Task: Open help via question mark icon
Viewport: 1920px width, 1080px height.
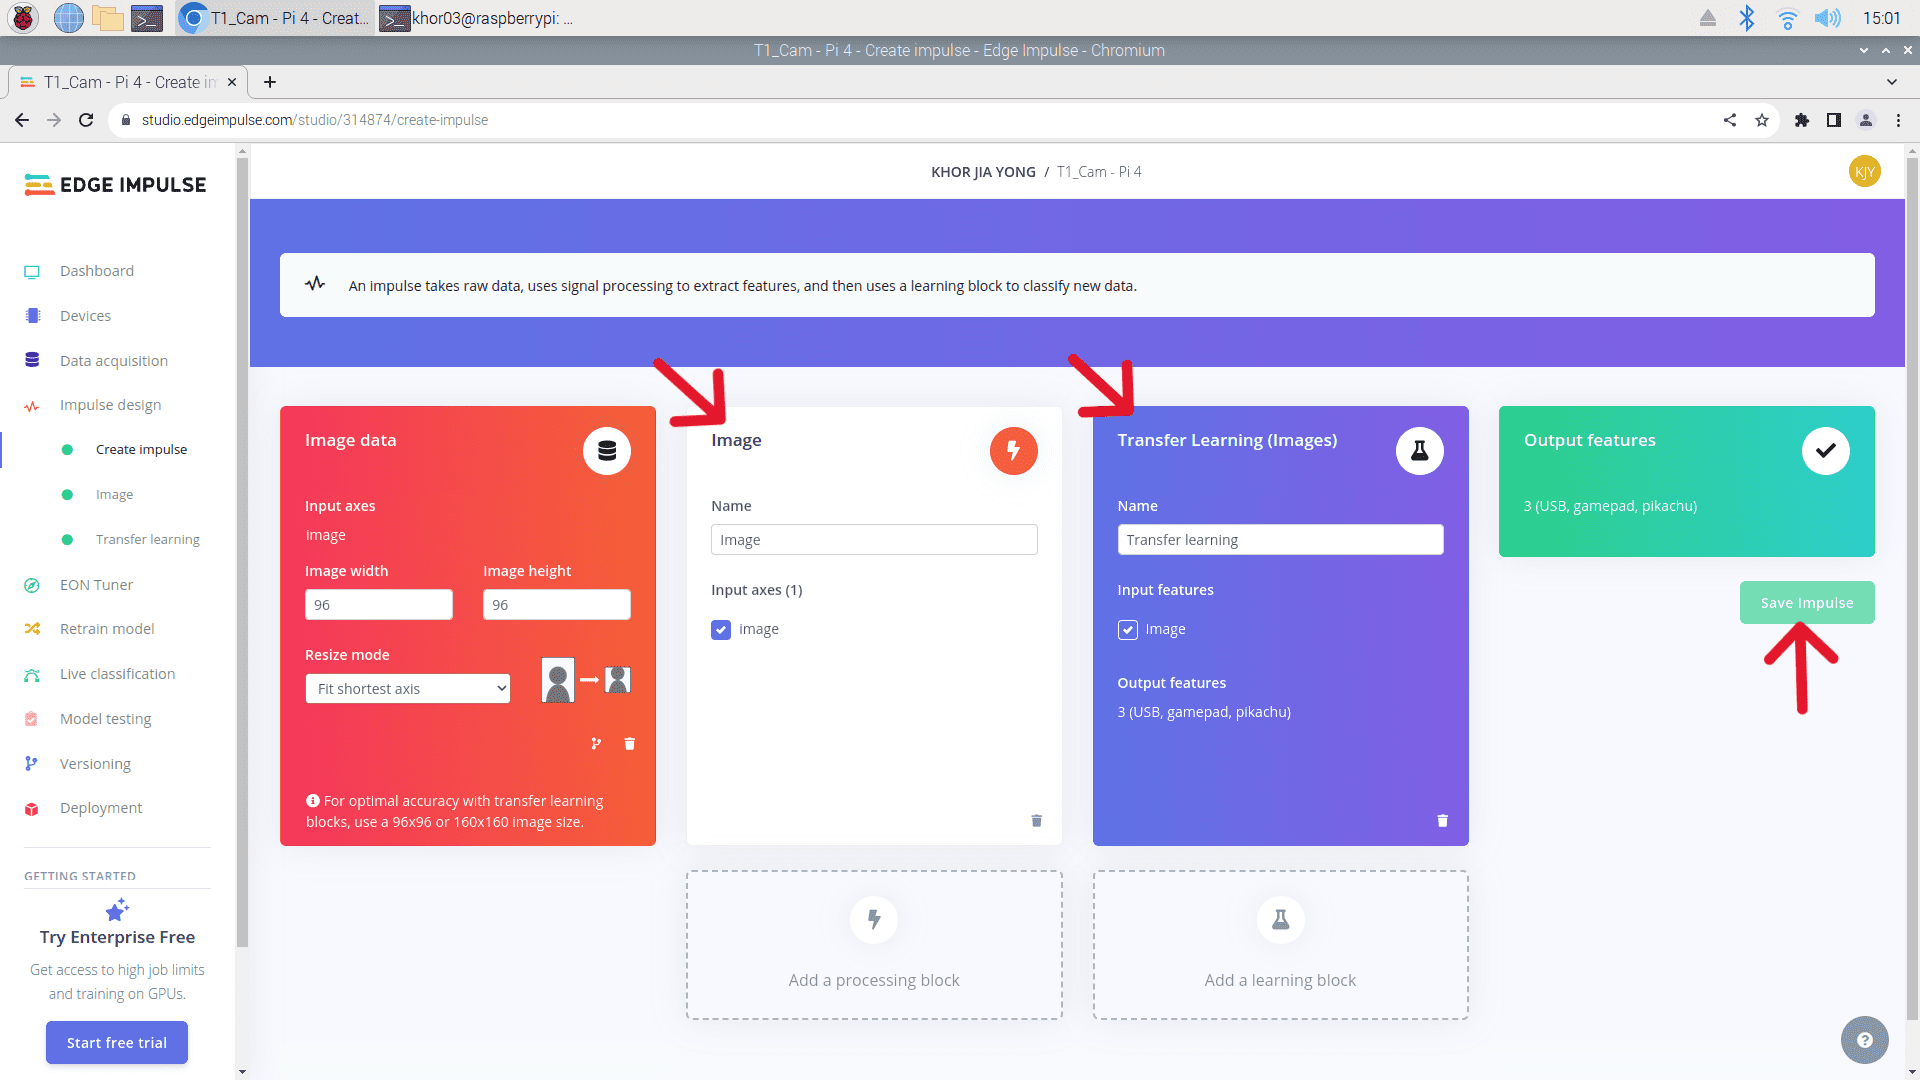Action: [x=1864, y=1040]
